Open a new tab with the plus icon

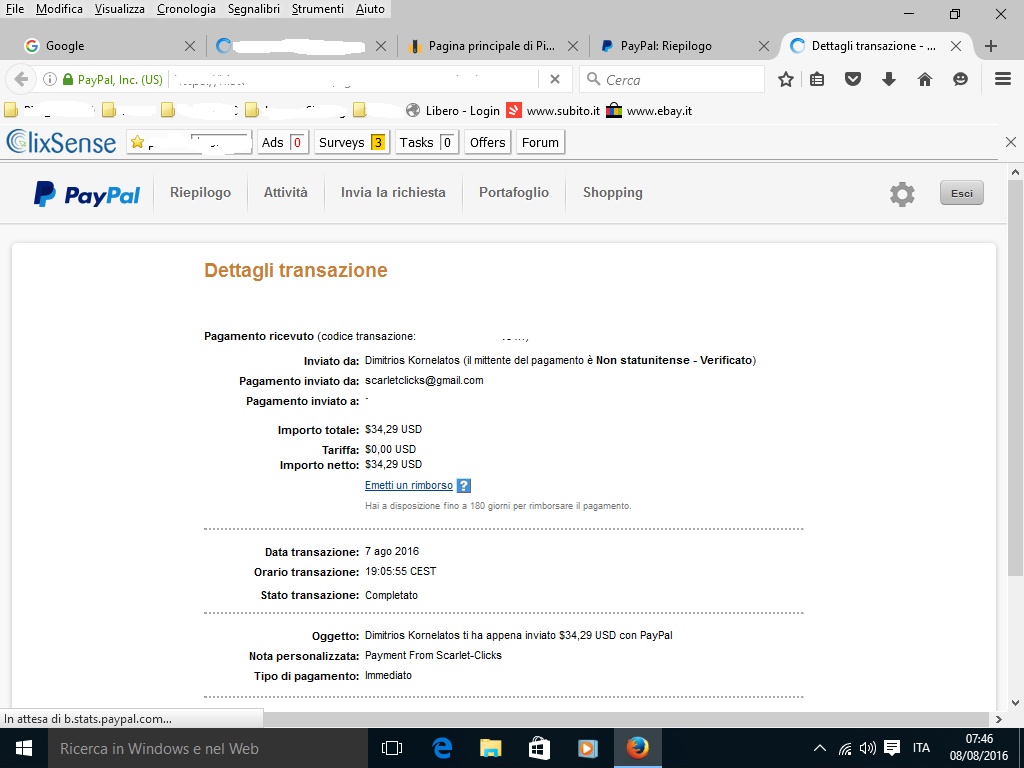[x=991, y=46]
